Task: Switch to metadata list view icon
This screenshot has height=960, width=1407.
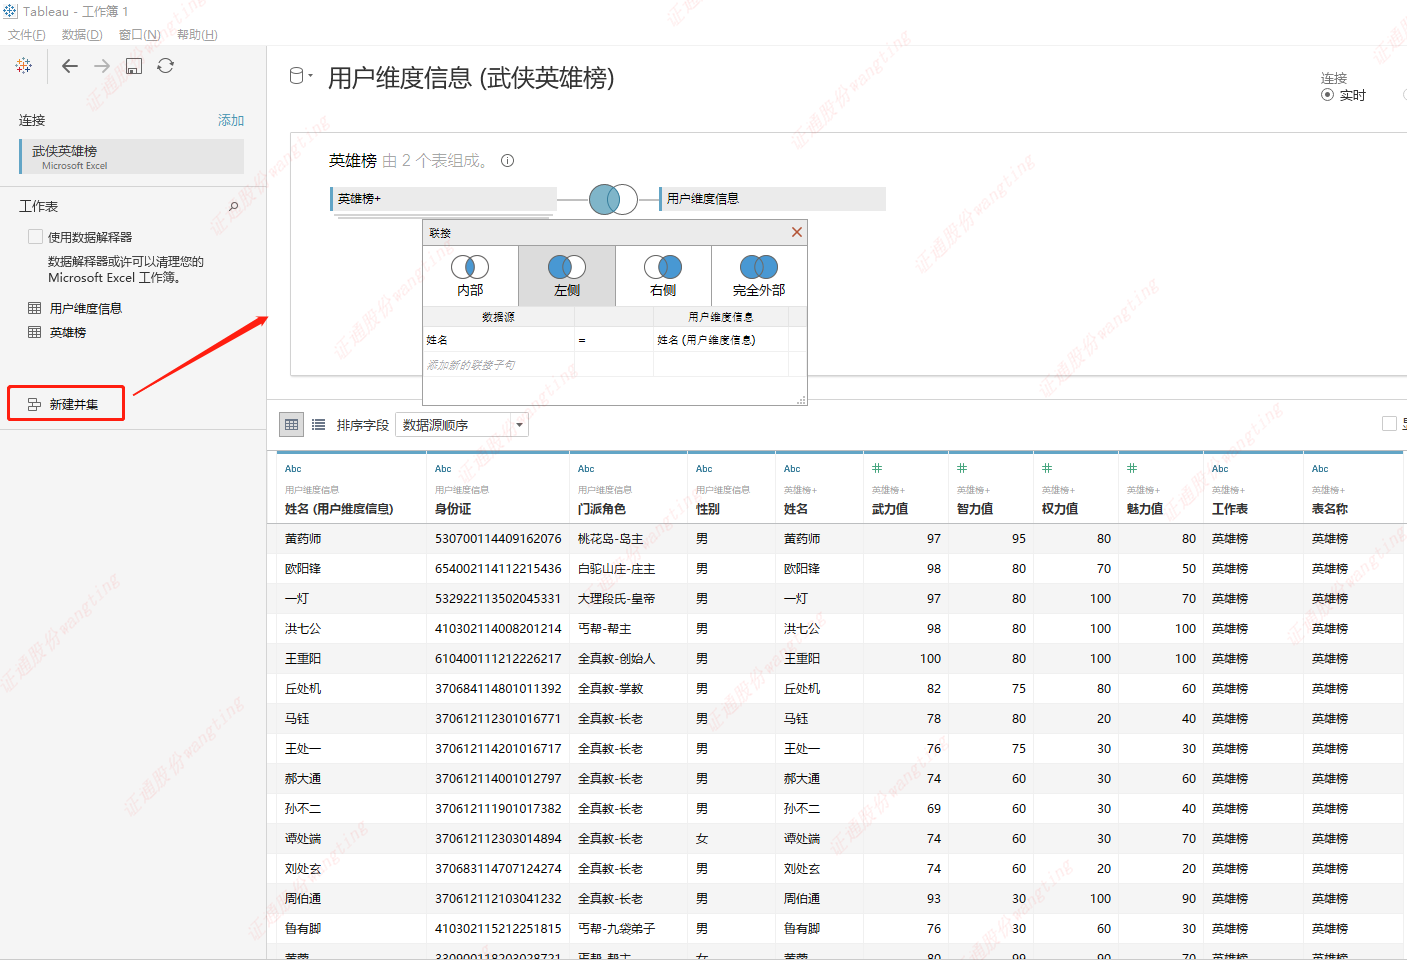Action: 318,425
